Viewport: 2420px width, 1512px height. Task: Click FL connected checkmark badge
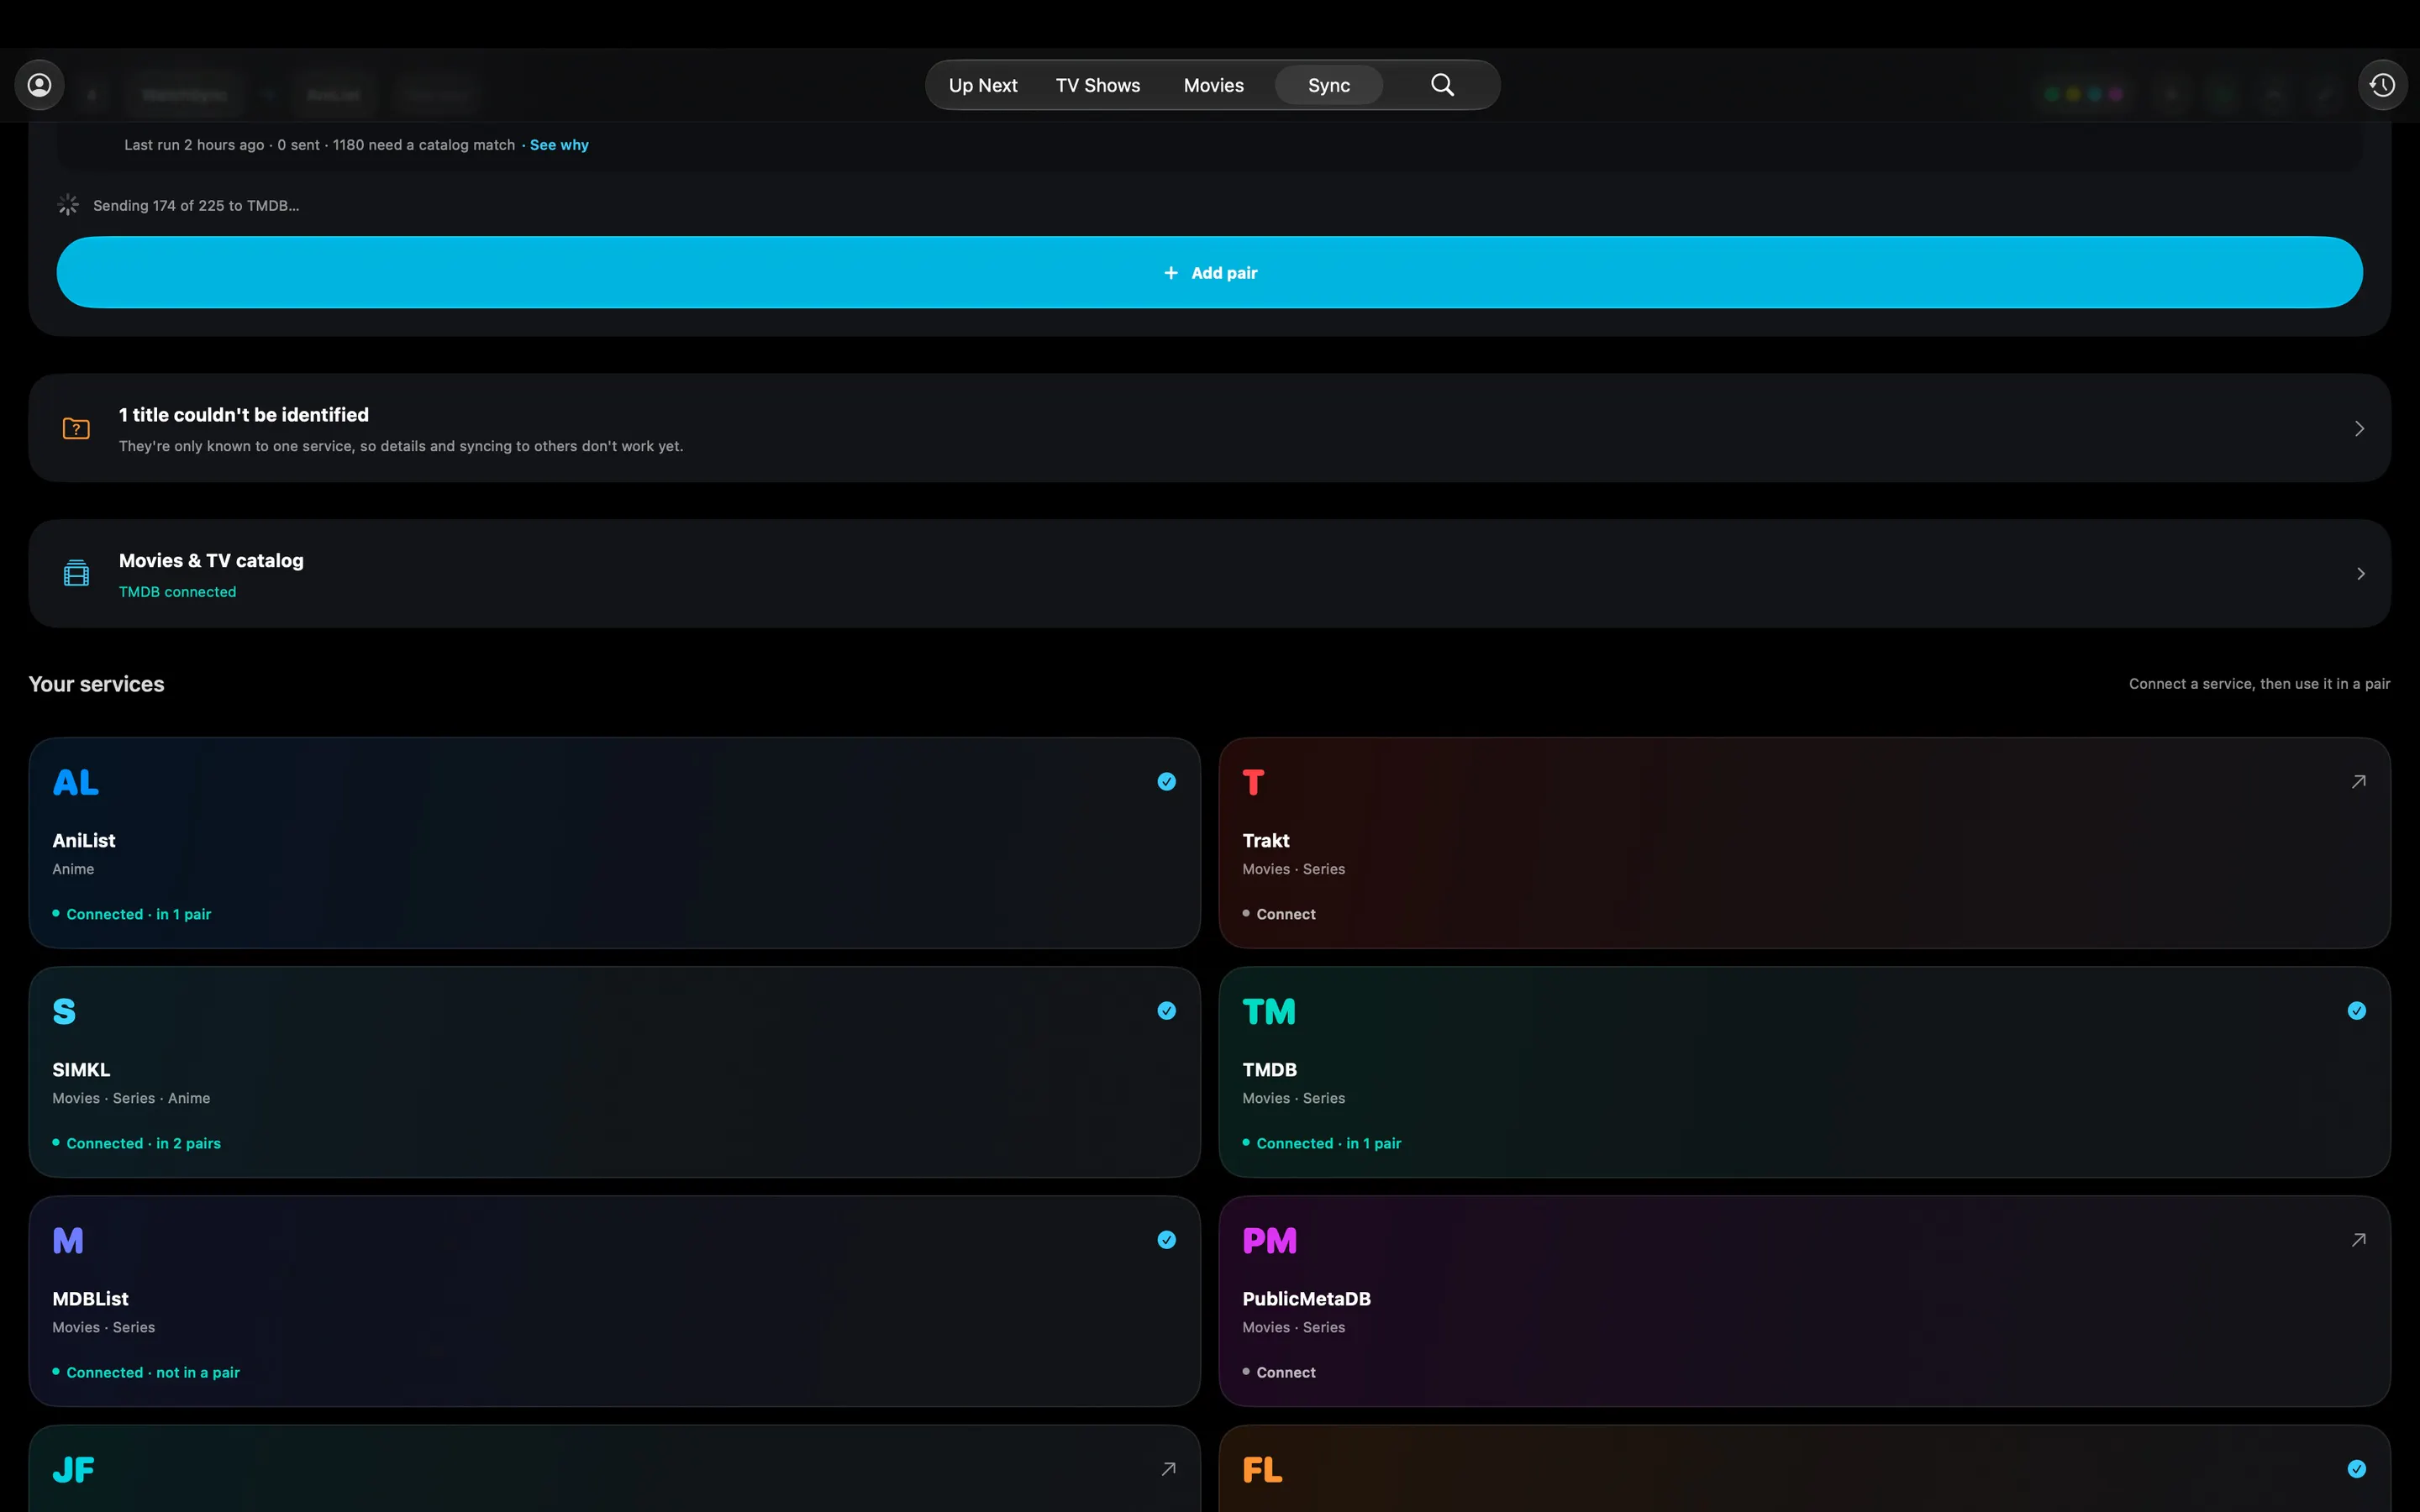point(2356,1469)
